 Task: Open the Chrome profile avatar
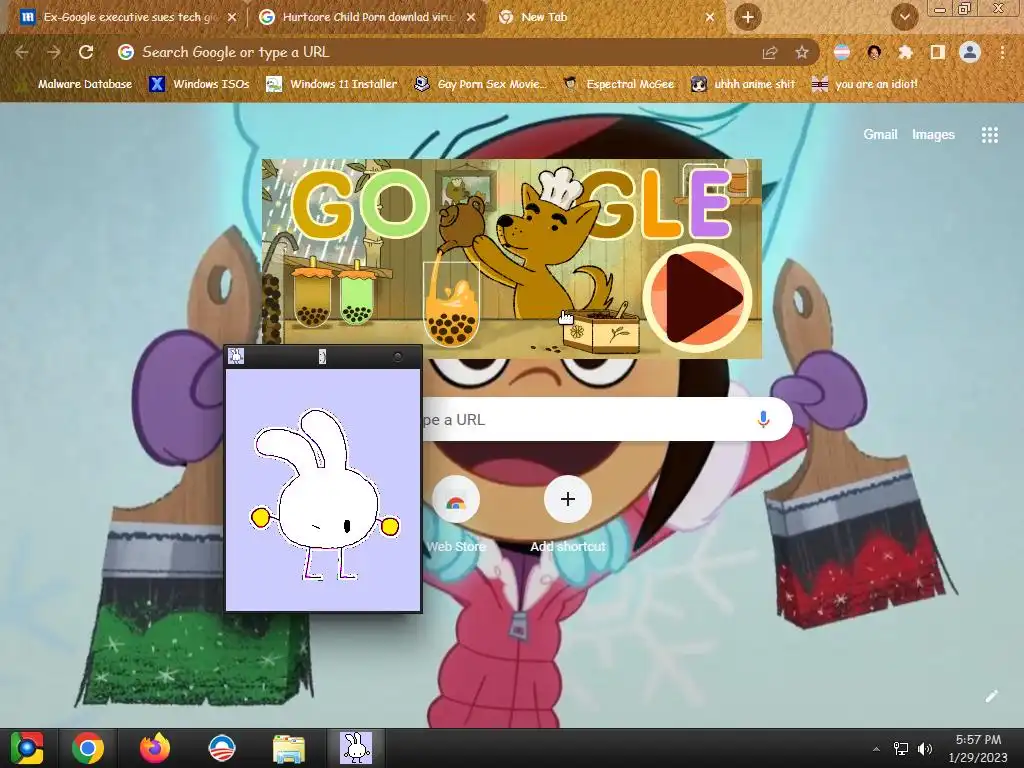[970, 52]
